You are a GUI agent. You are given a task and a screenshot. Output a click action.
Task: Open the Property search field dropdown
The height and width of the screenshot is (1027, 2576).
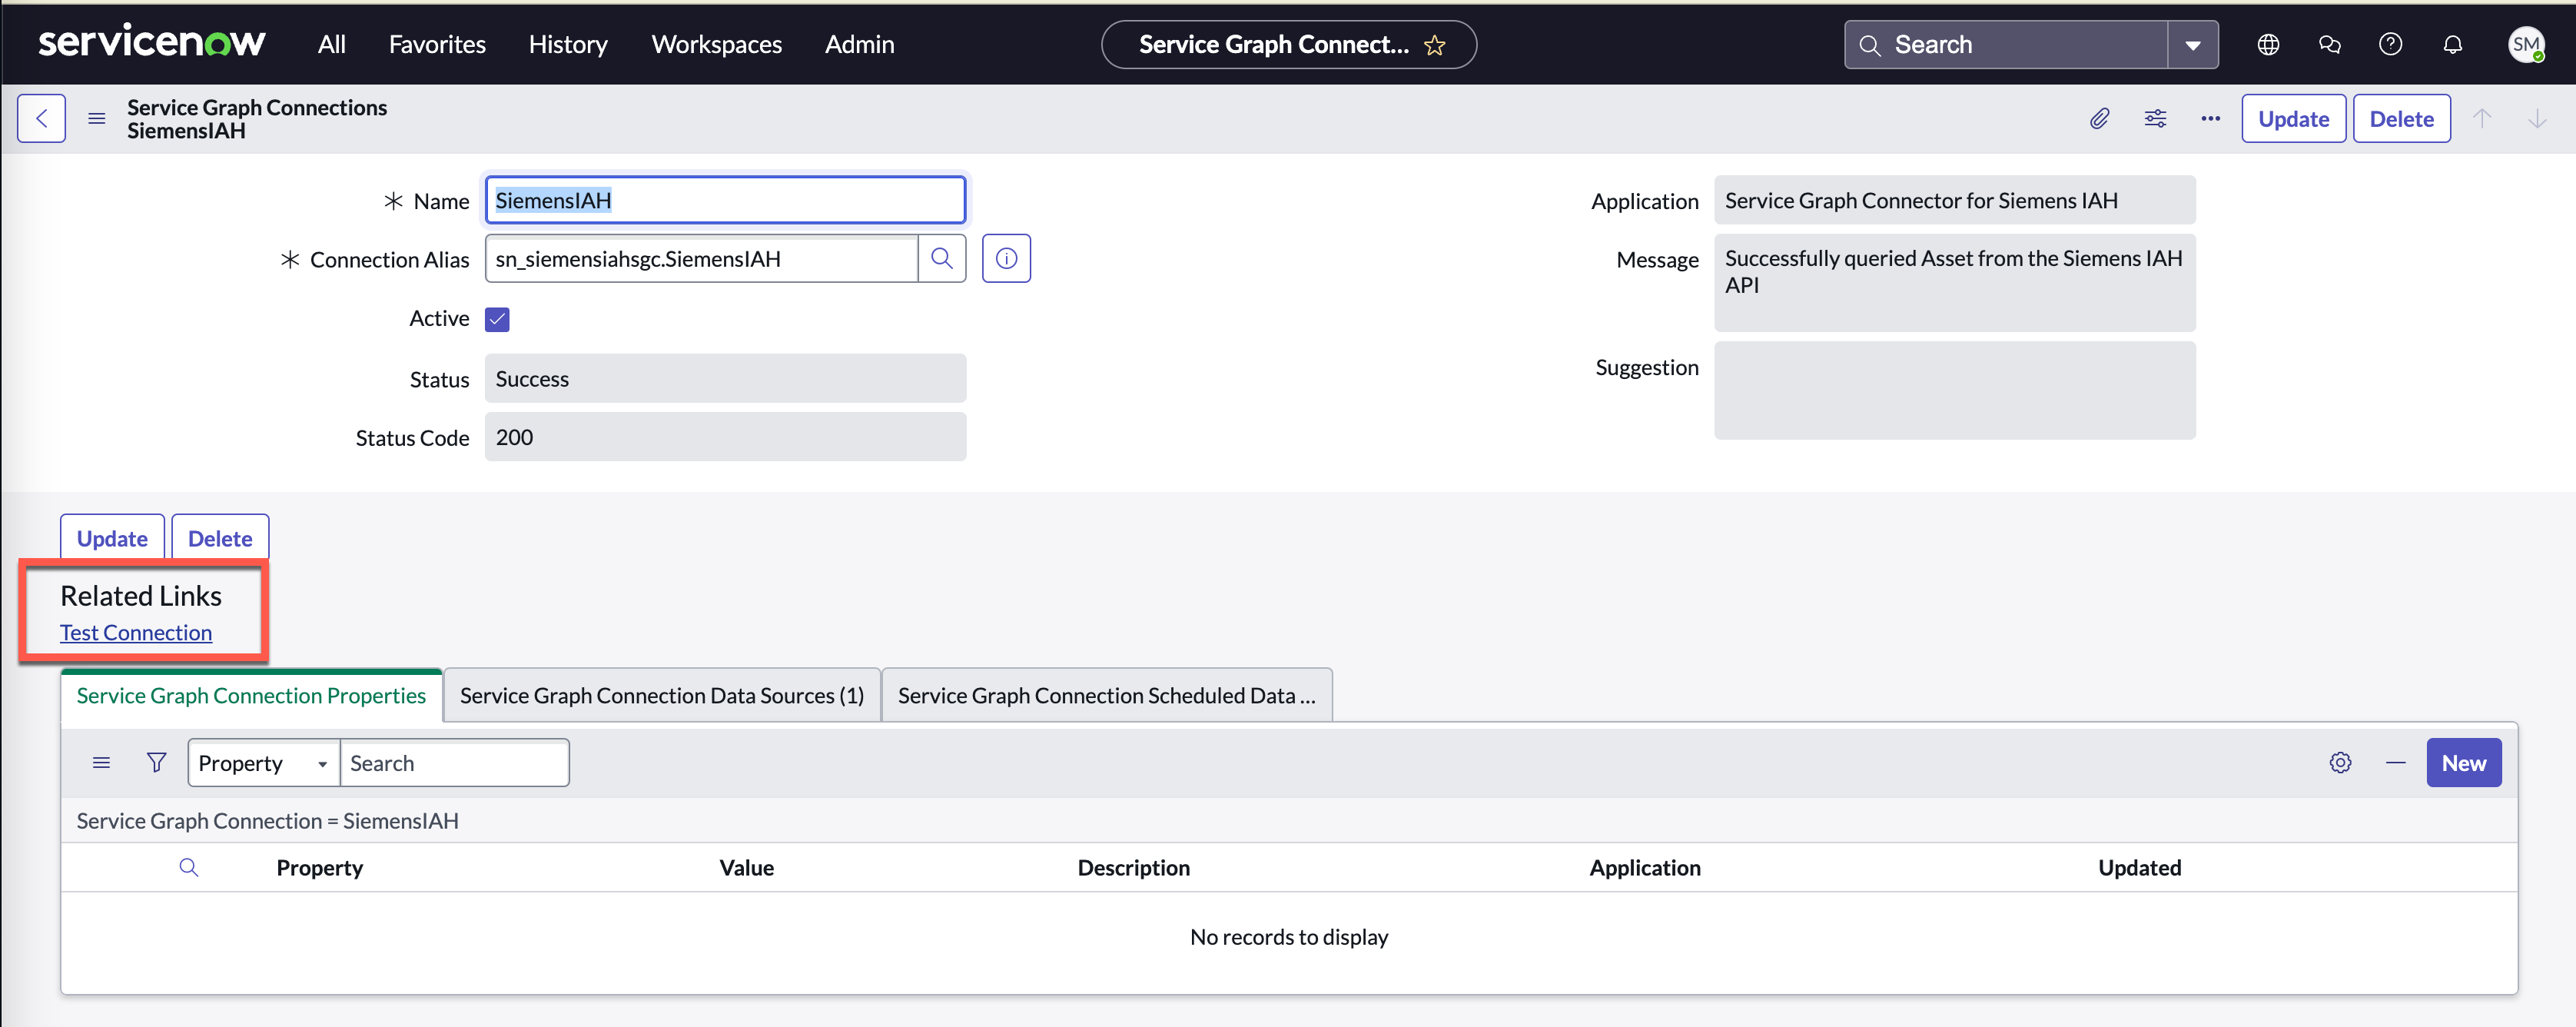264,763
